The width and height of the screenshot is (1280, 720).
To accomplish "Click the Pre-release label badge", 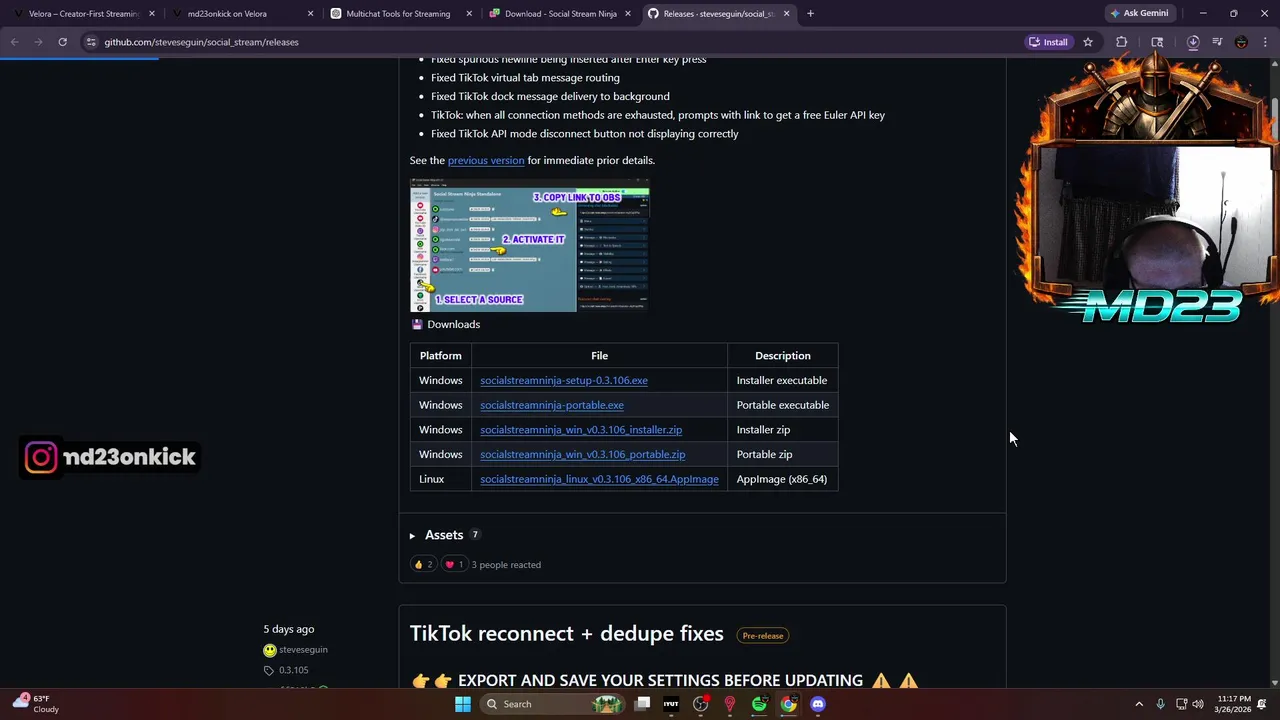I will point(763,635).
